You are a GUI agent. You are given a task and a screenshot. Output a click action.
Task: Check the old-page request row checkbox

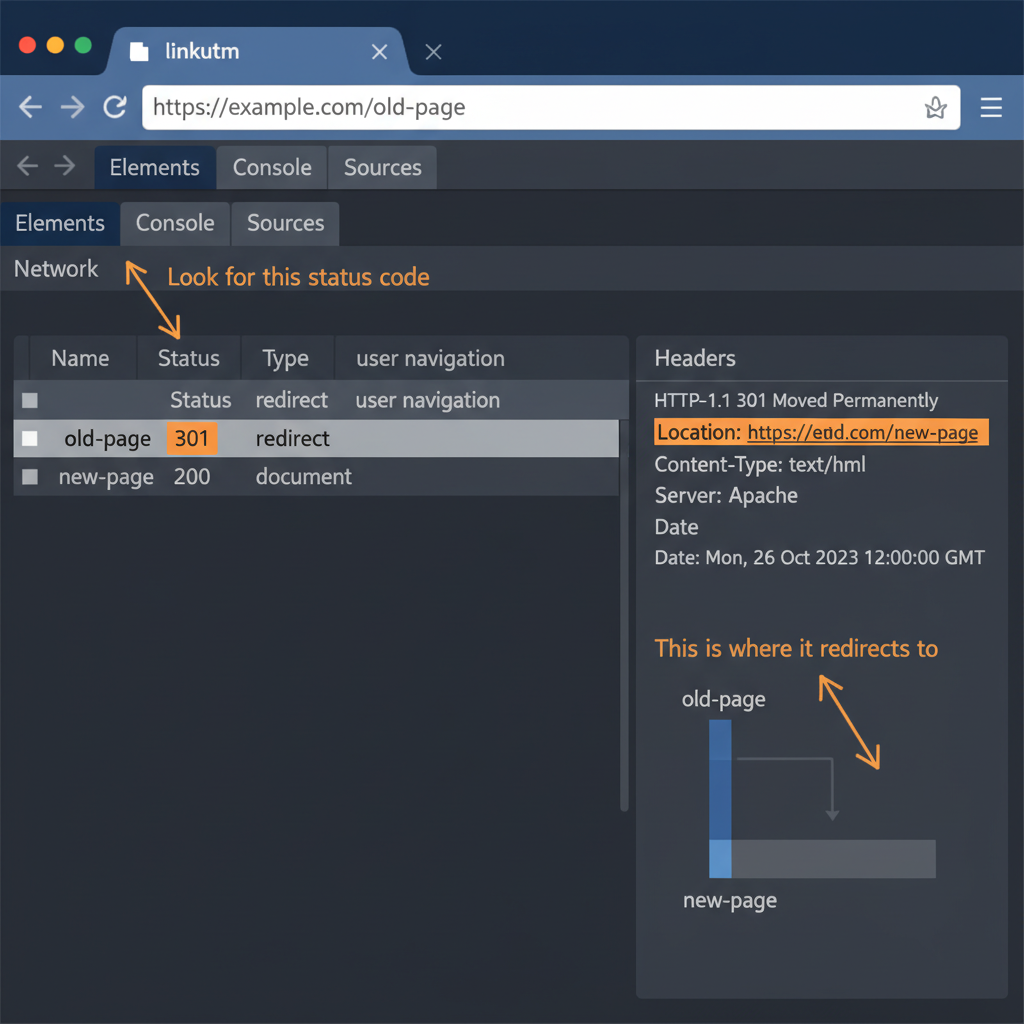[29, 438]
